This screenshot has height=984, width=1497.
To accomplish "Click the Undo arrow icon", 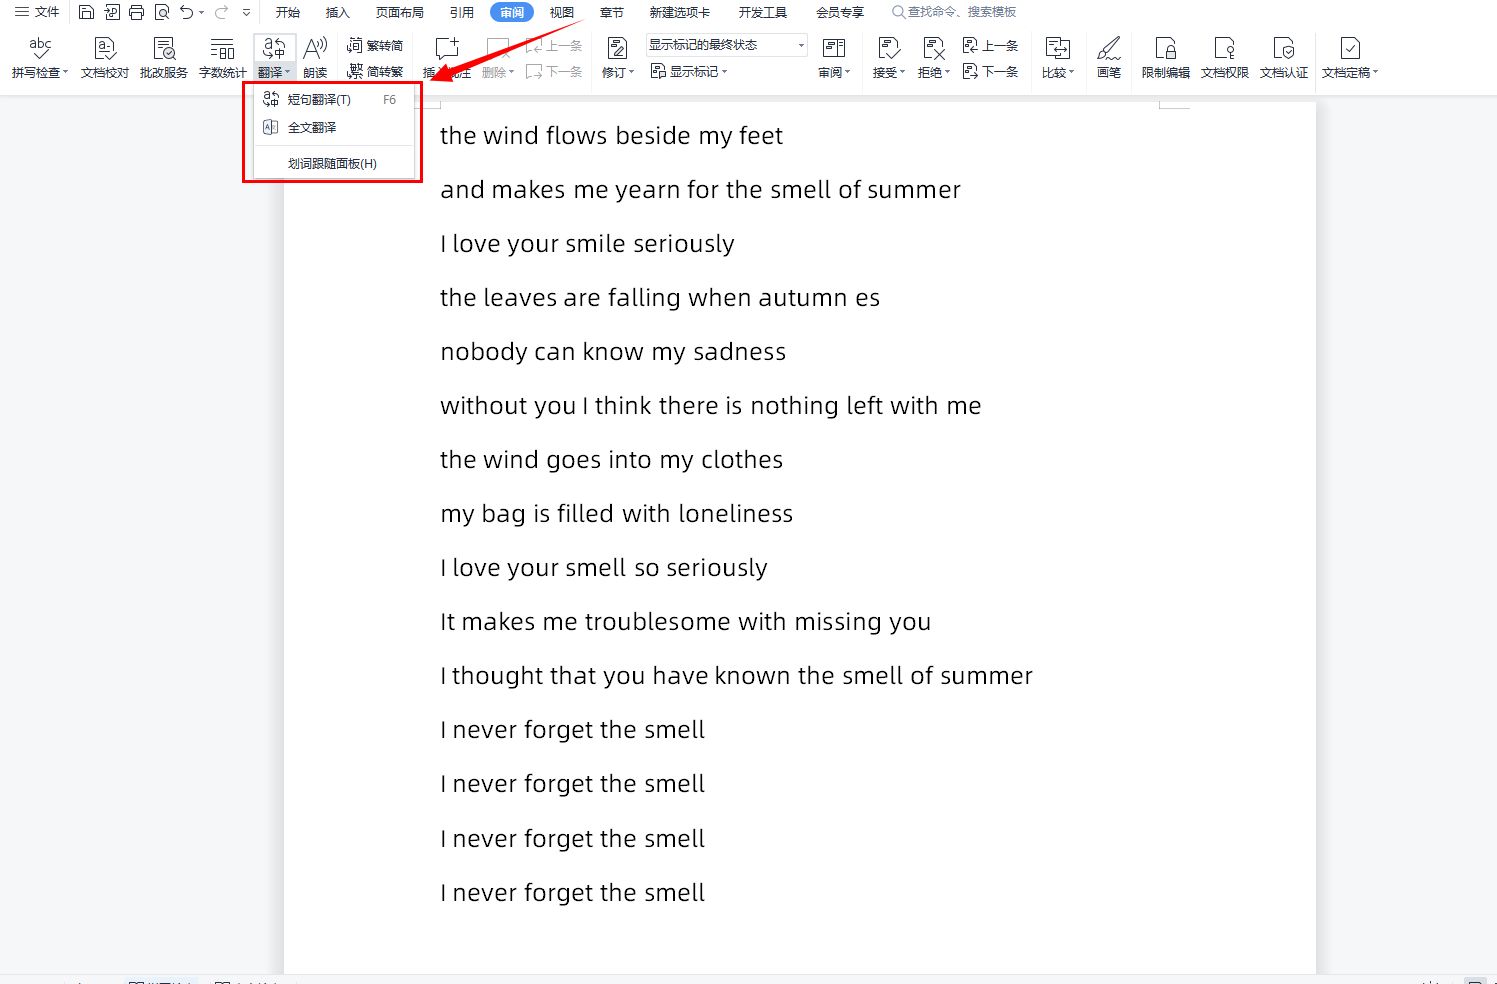I will tap(186, 12).
